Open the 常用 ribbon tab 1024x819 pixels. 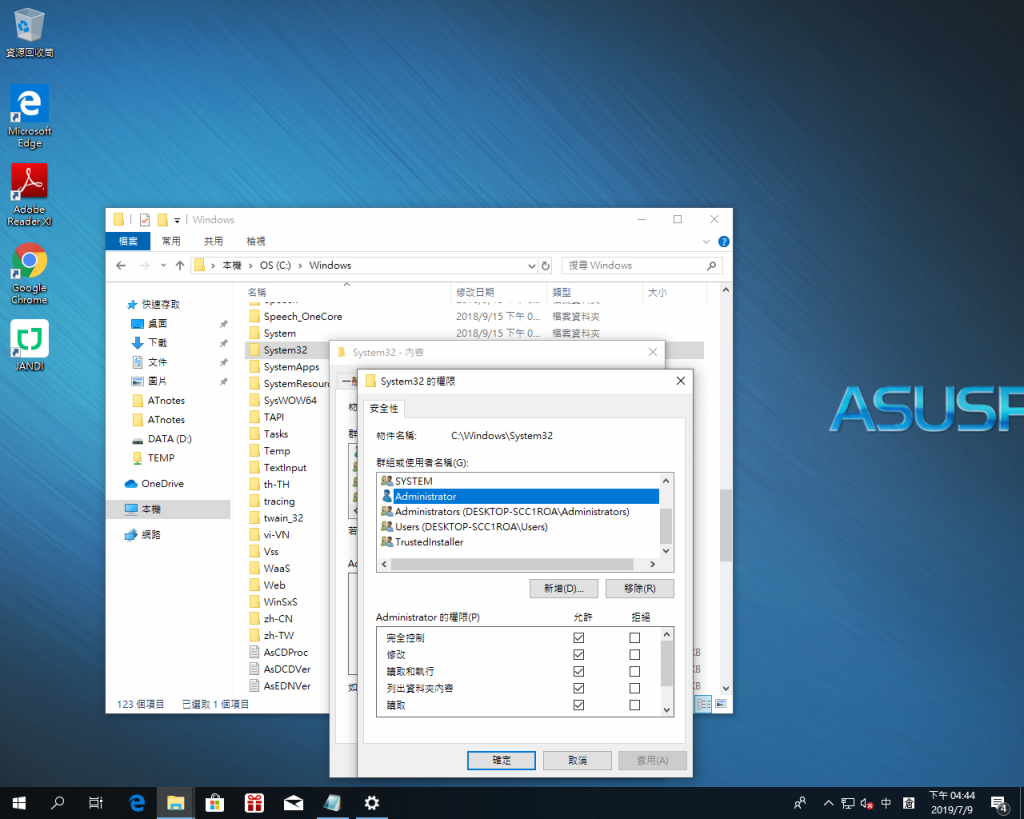[171, 241]
